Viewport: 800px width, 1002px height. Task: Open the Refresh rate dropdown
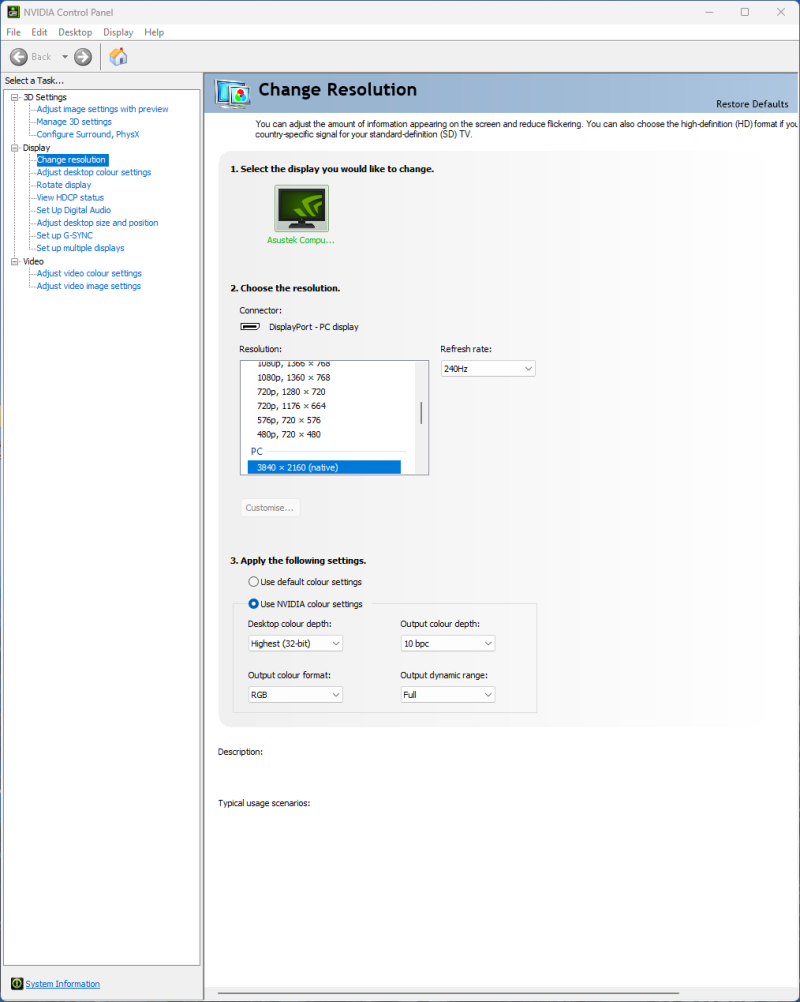click(x=488, y=369)
